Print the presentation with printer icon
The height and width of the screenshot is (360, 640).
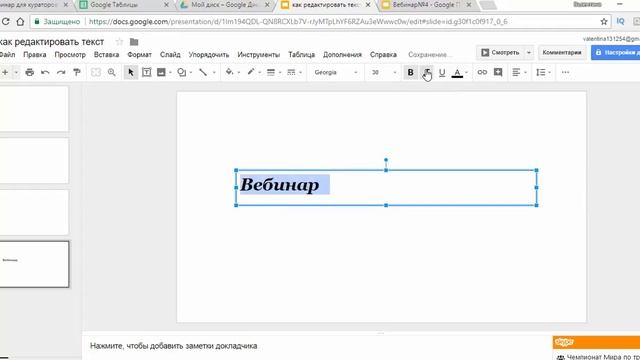click(29, 73)
